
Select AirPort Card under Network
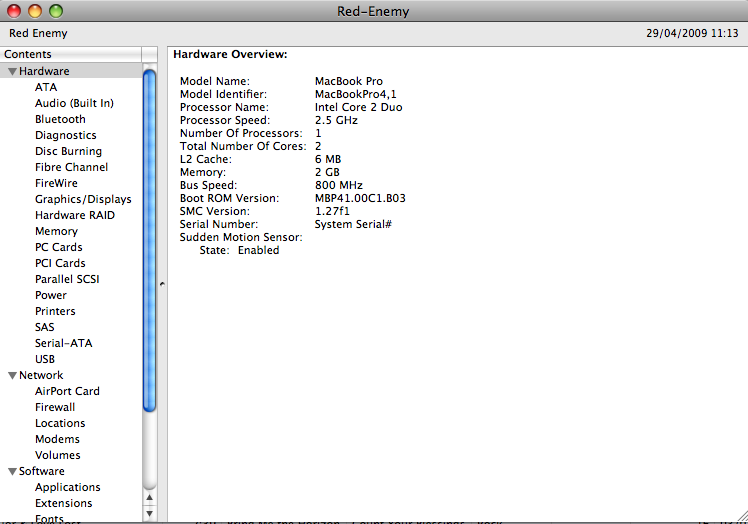[67, 391]
